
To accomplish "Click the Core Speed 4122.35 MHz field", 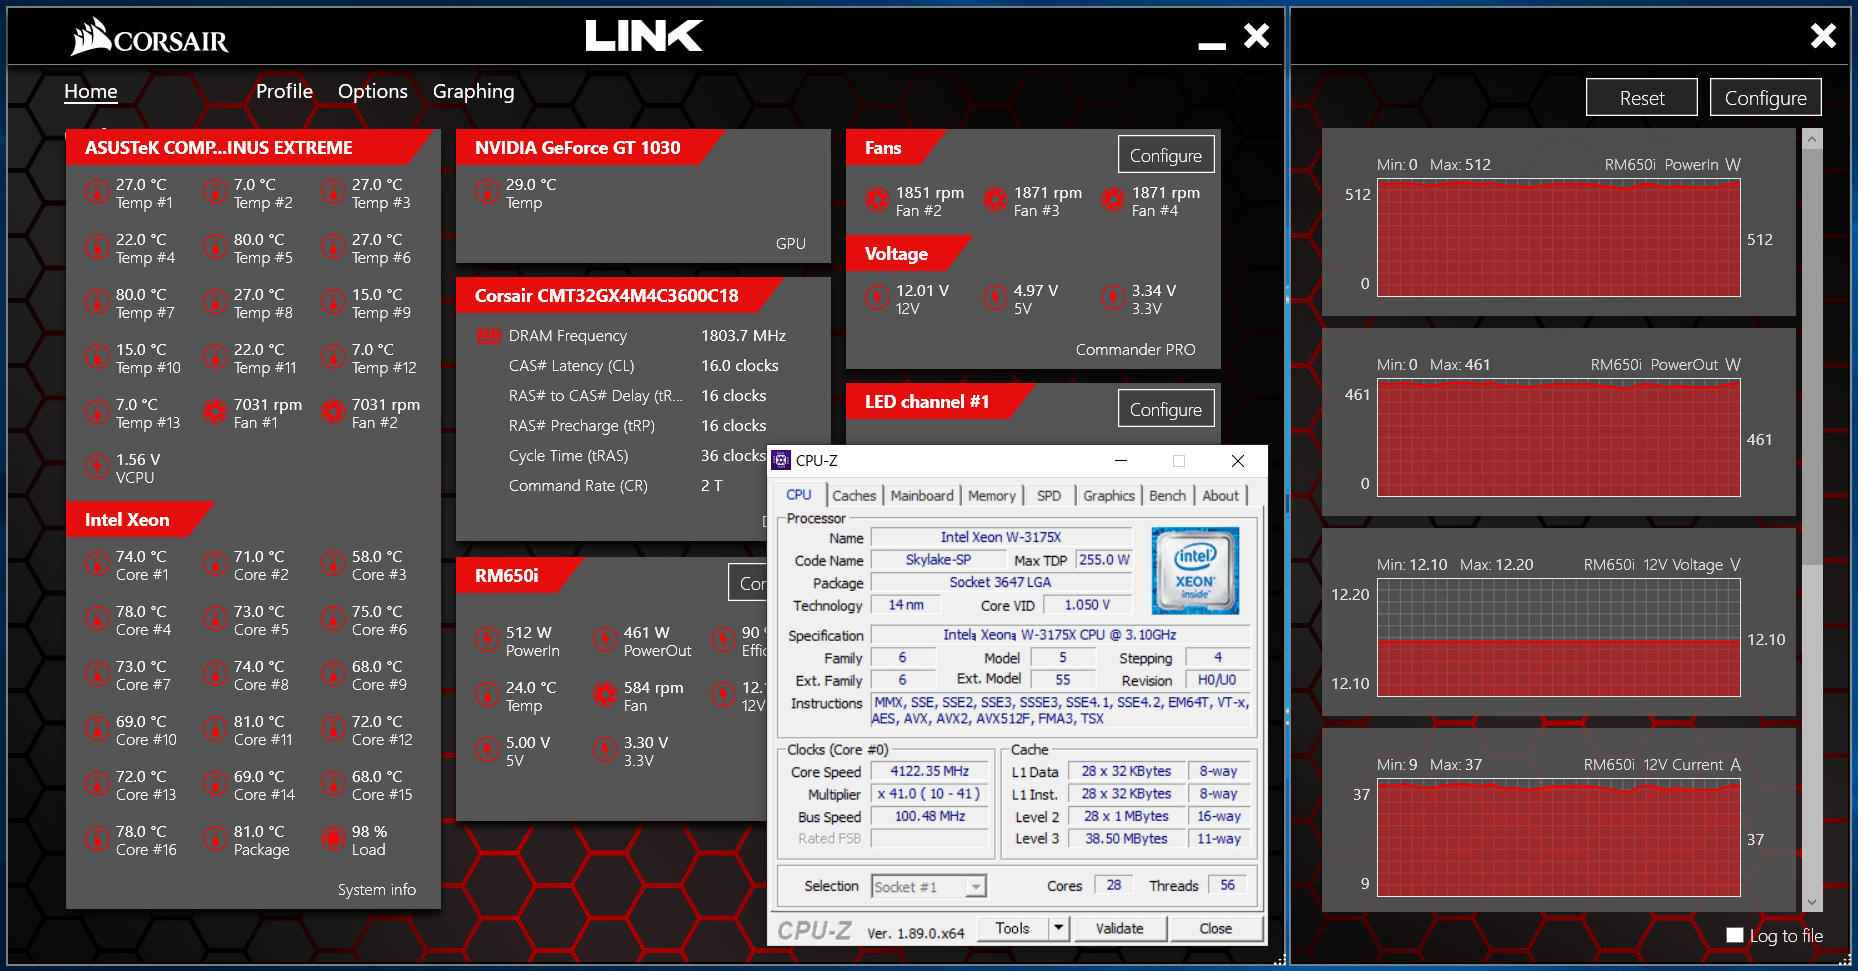I will 930,771.
